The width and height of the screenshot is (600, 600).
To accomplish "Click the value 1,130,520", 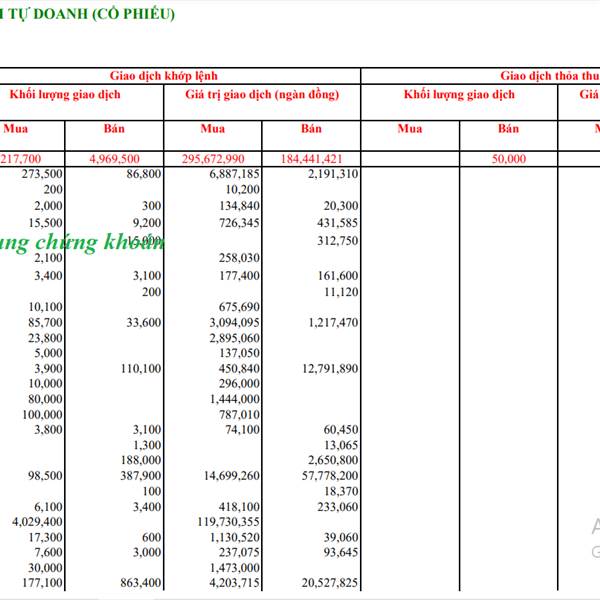I will coord(234,538).
